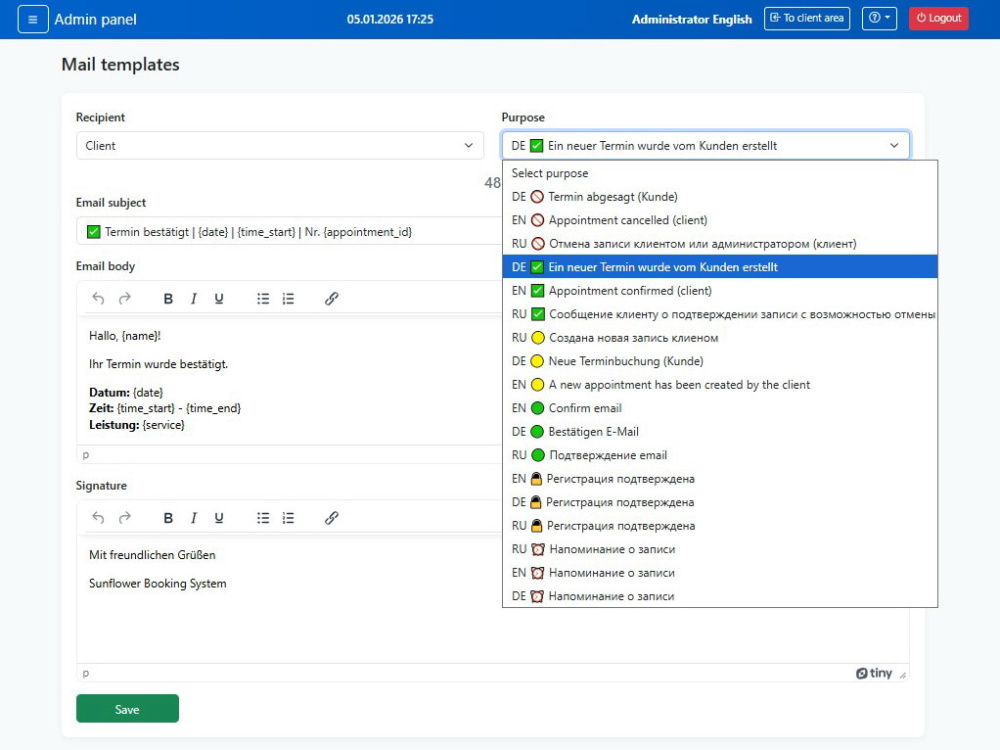Save the mail template

pos(127,709)
